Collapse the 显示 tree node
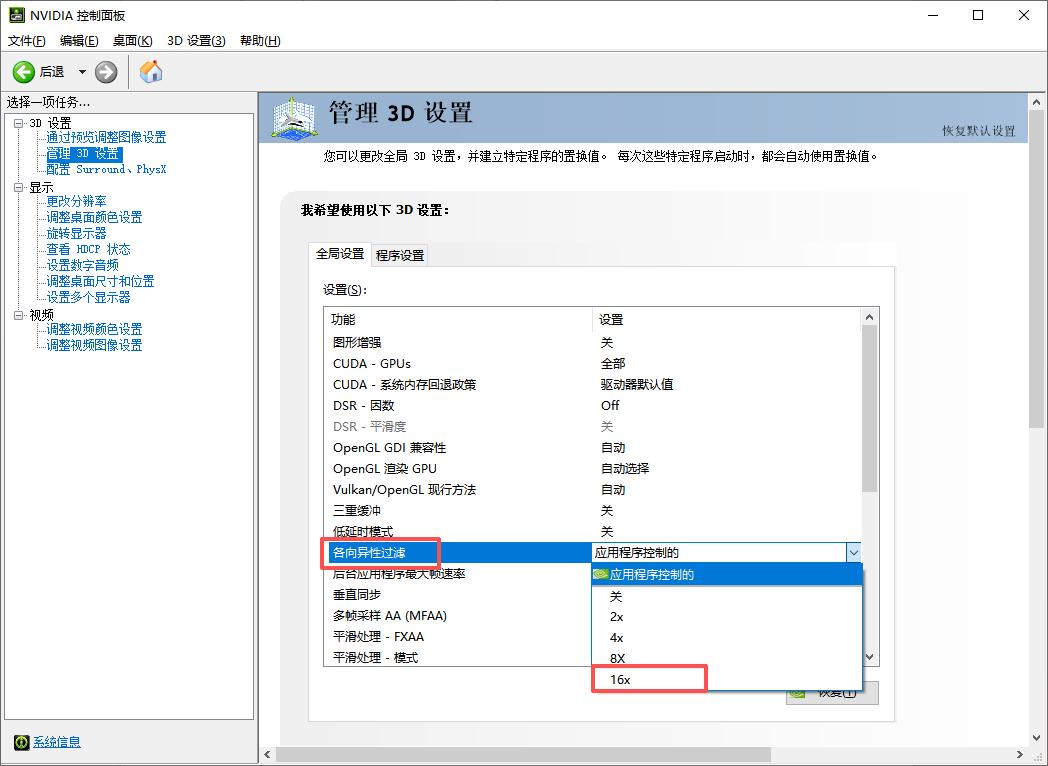 (19, 187)
